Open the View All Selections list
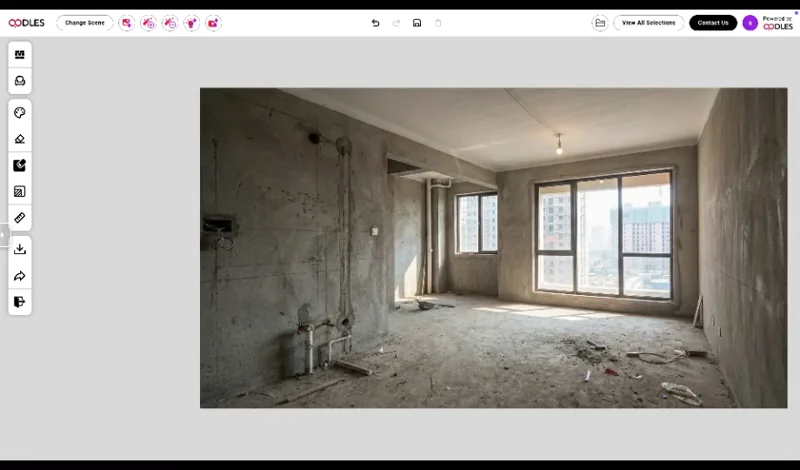The image size is (800, 470). click(648, 23)
